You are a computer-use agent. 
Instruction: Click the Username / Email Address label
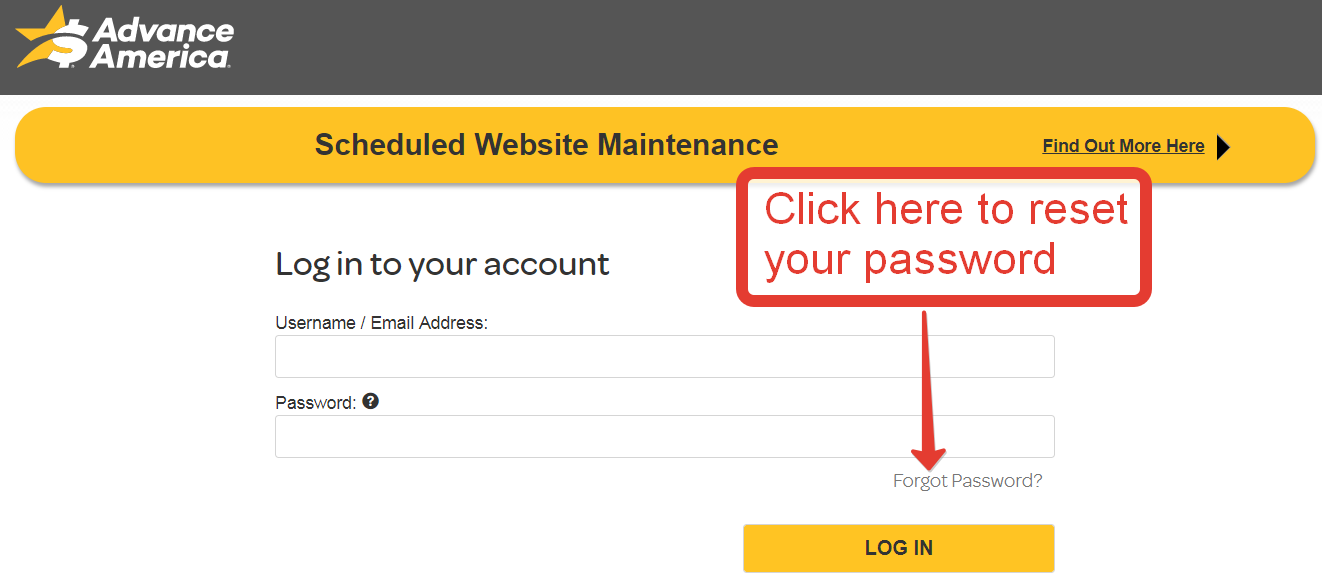tap(381, 323)
